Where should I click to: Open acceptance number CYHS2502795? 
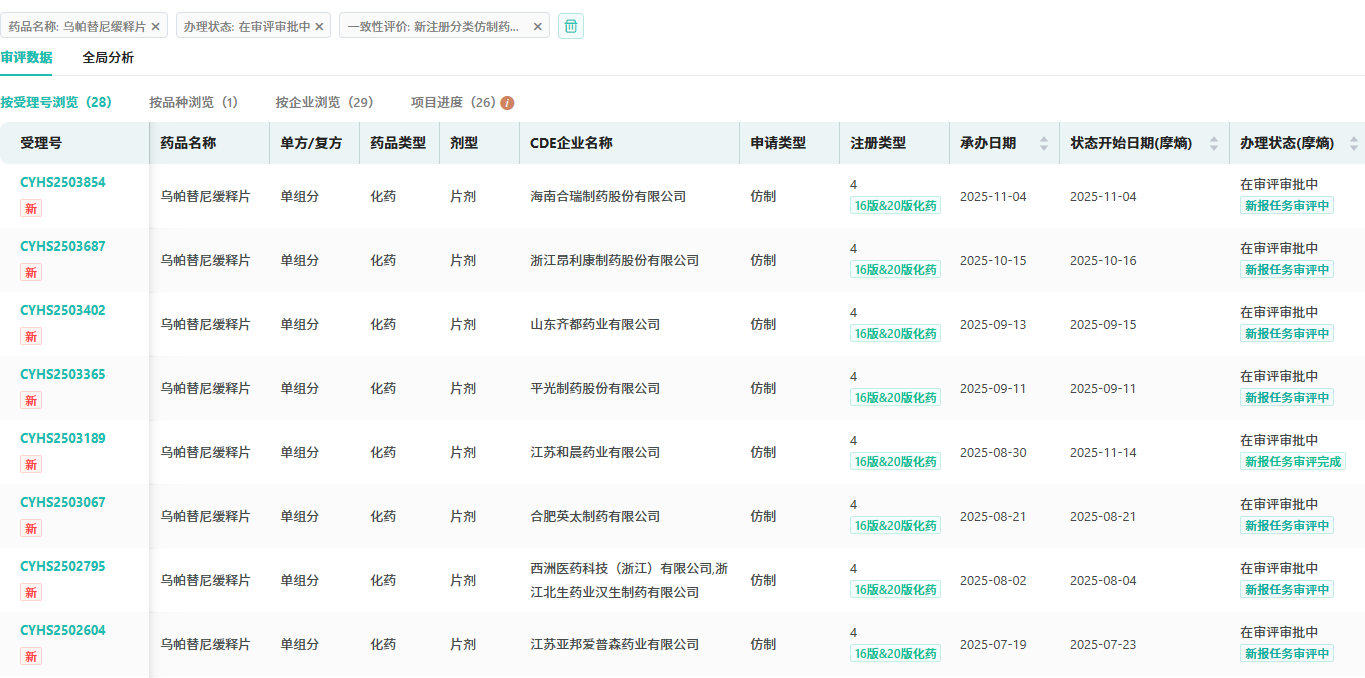[x=62, y=566]
